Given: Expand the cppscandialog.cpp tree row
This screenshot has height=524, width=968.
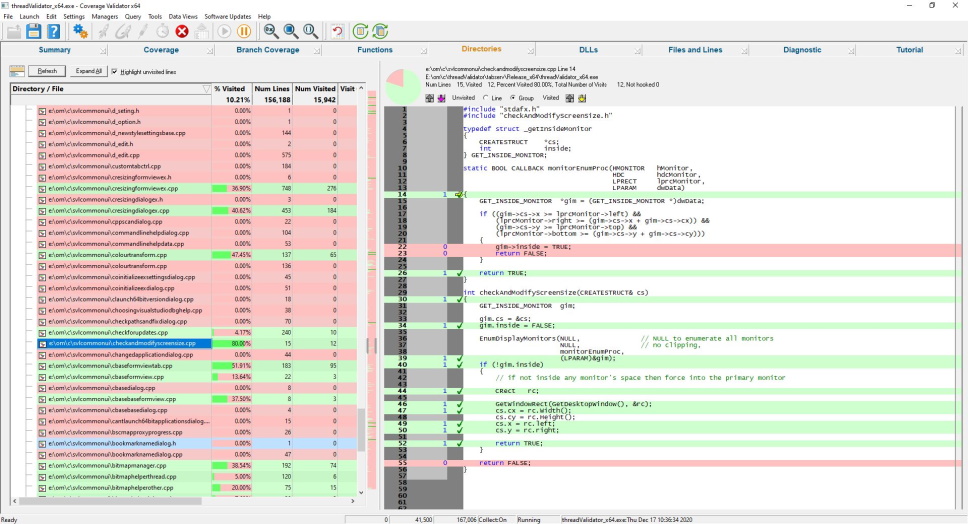Looking at the screenshot, I should pos(42,222).
